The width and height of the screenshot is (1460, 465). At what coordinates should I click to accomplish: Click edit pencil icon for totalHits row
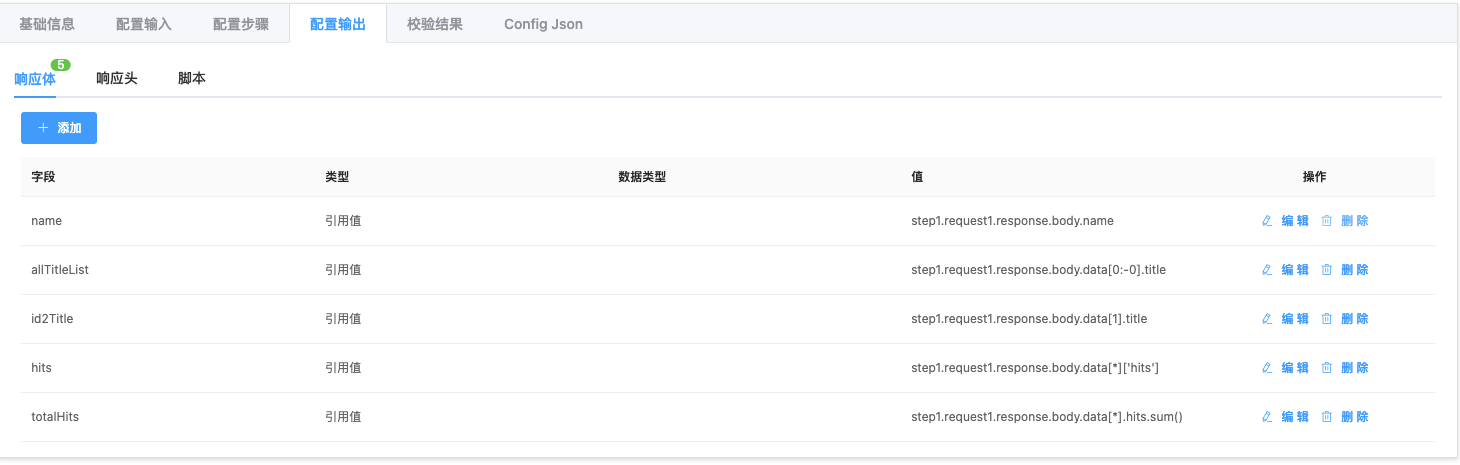click(1267, 417)
